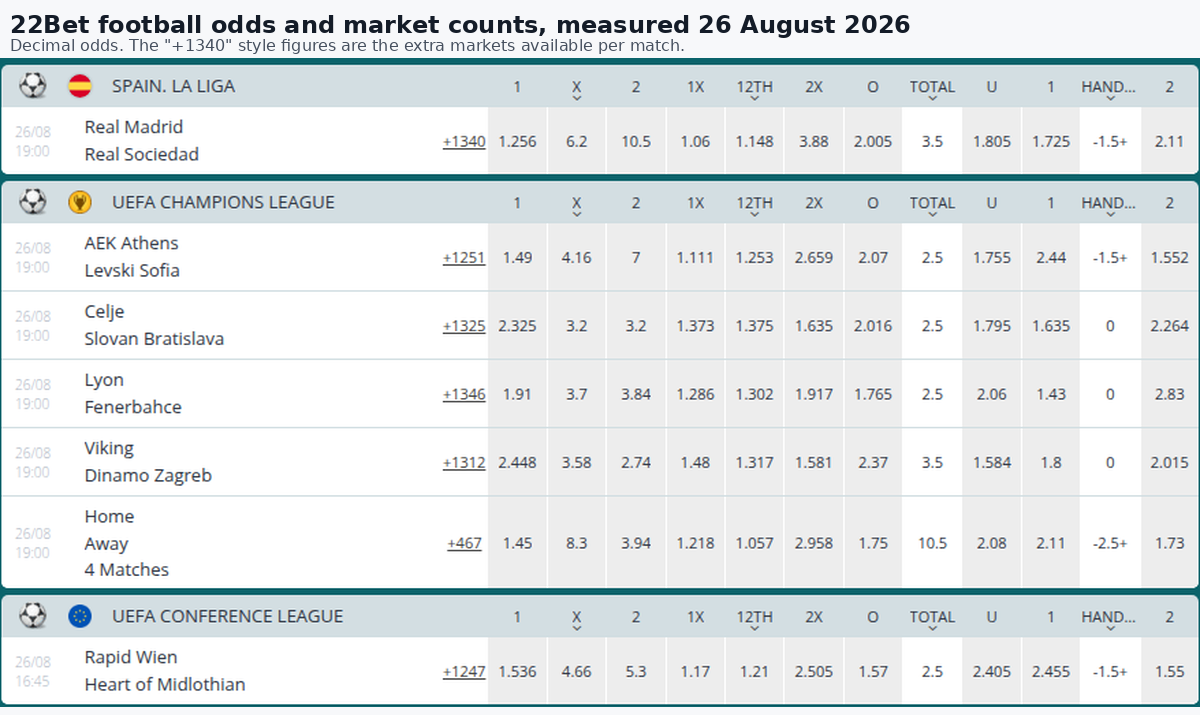The image size is (1200, 715).
Task: Open +1247 extra markets for Rapid Wien
Action: pyautogui.click(x=464, y=672)
